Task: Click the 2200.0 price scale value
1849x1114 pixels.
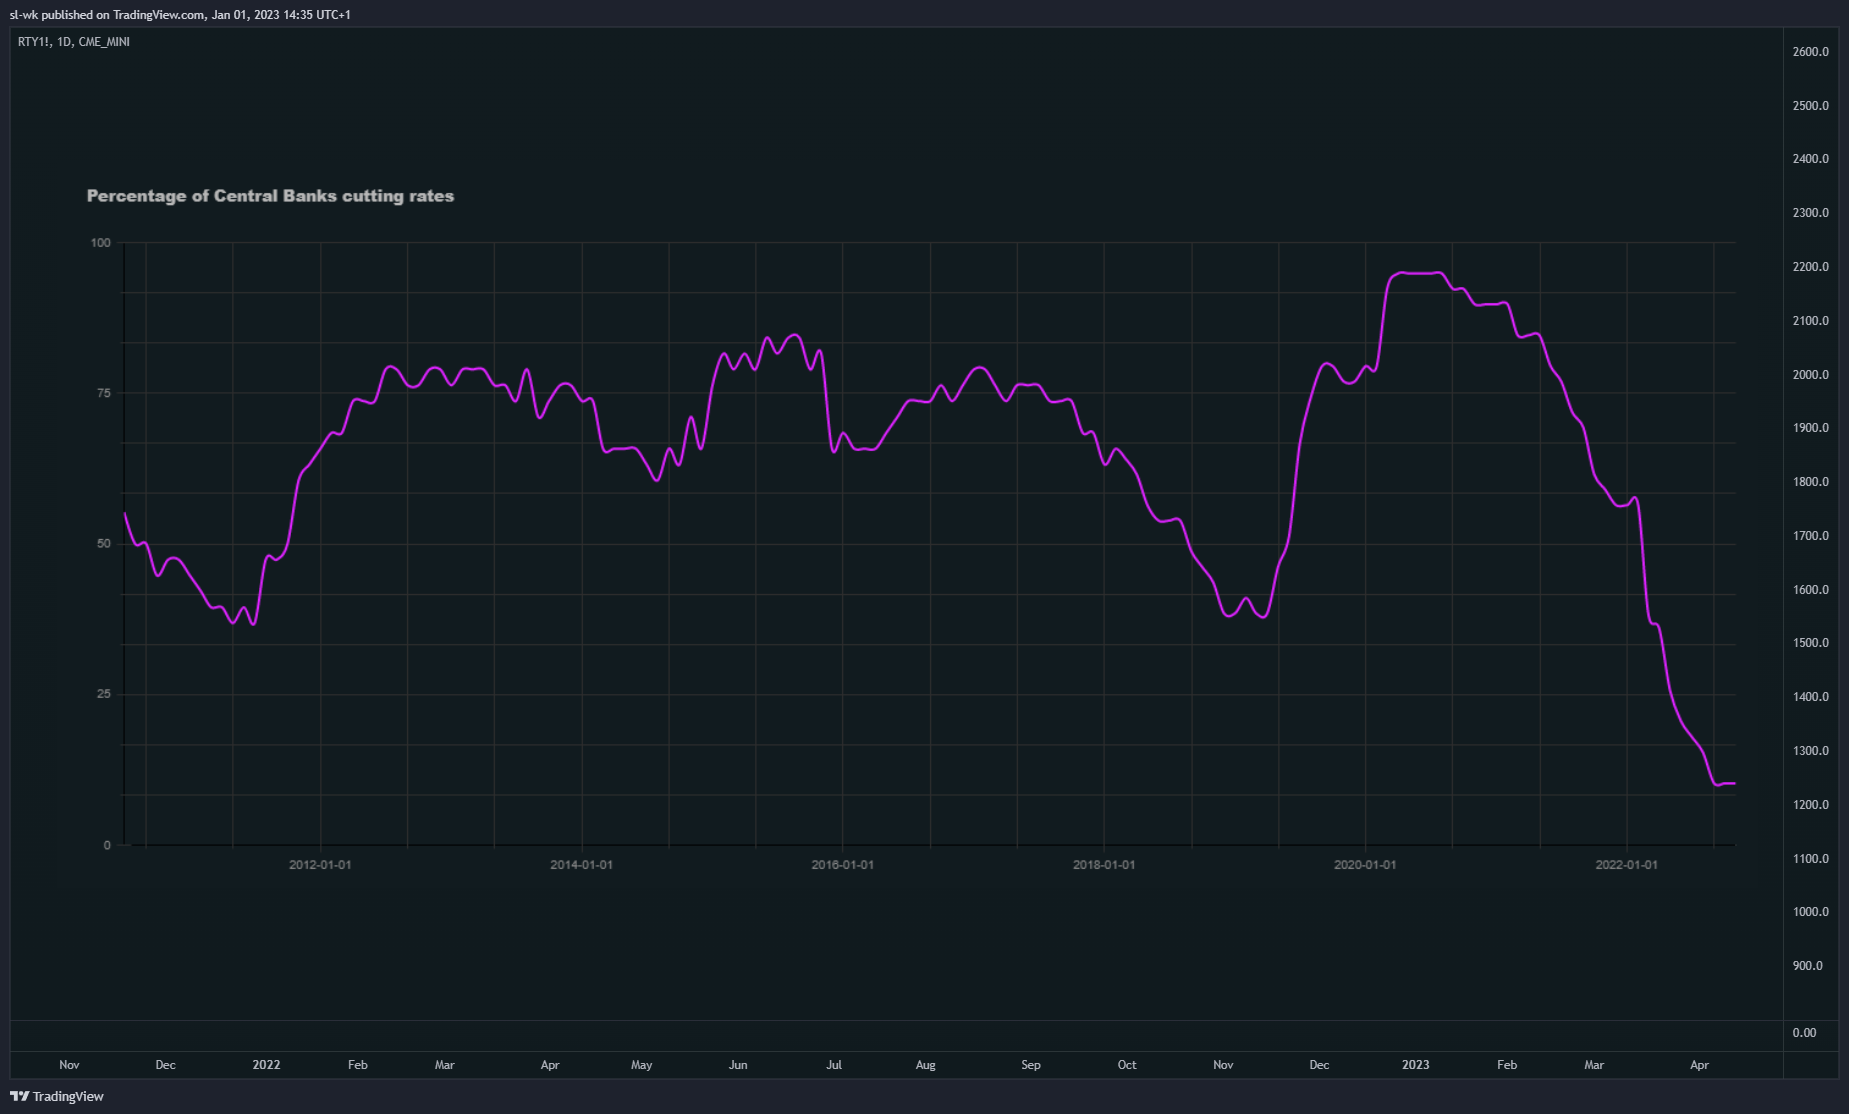Action: tap(1811, 267)
